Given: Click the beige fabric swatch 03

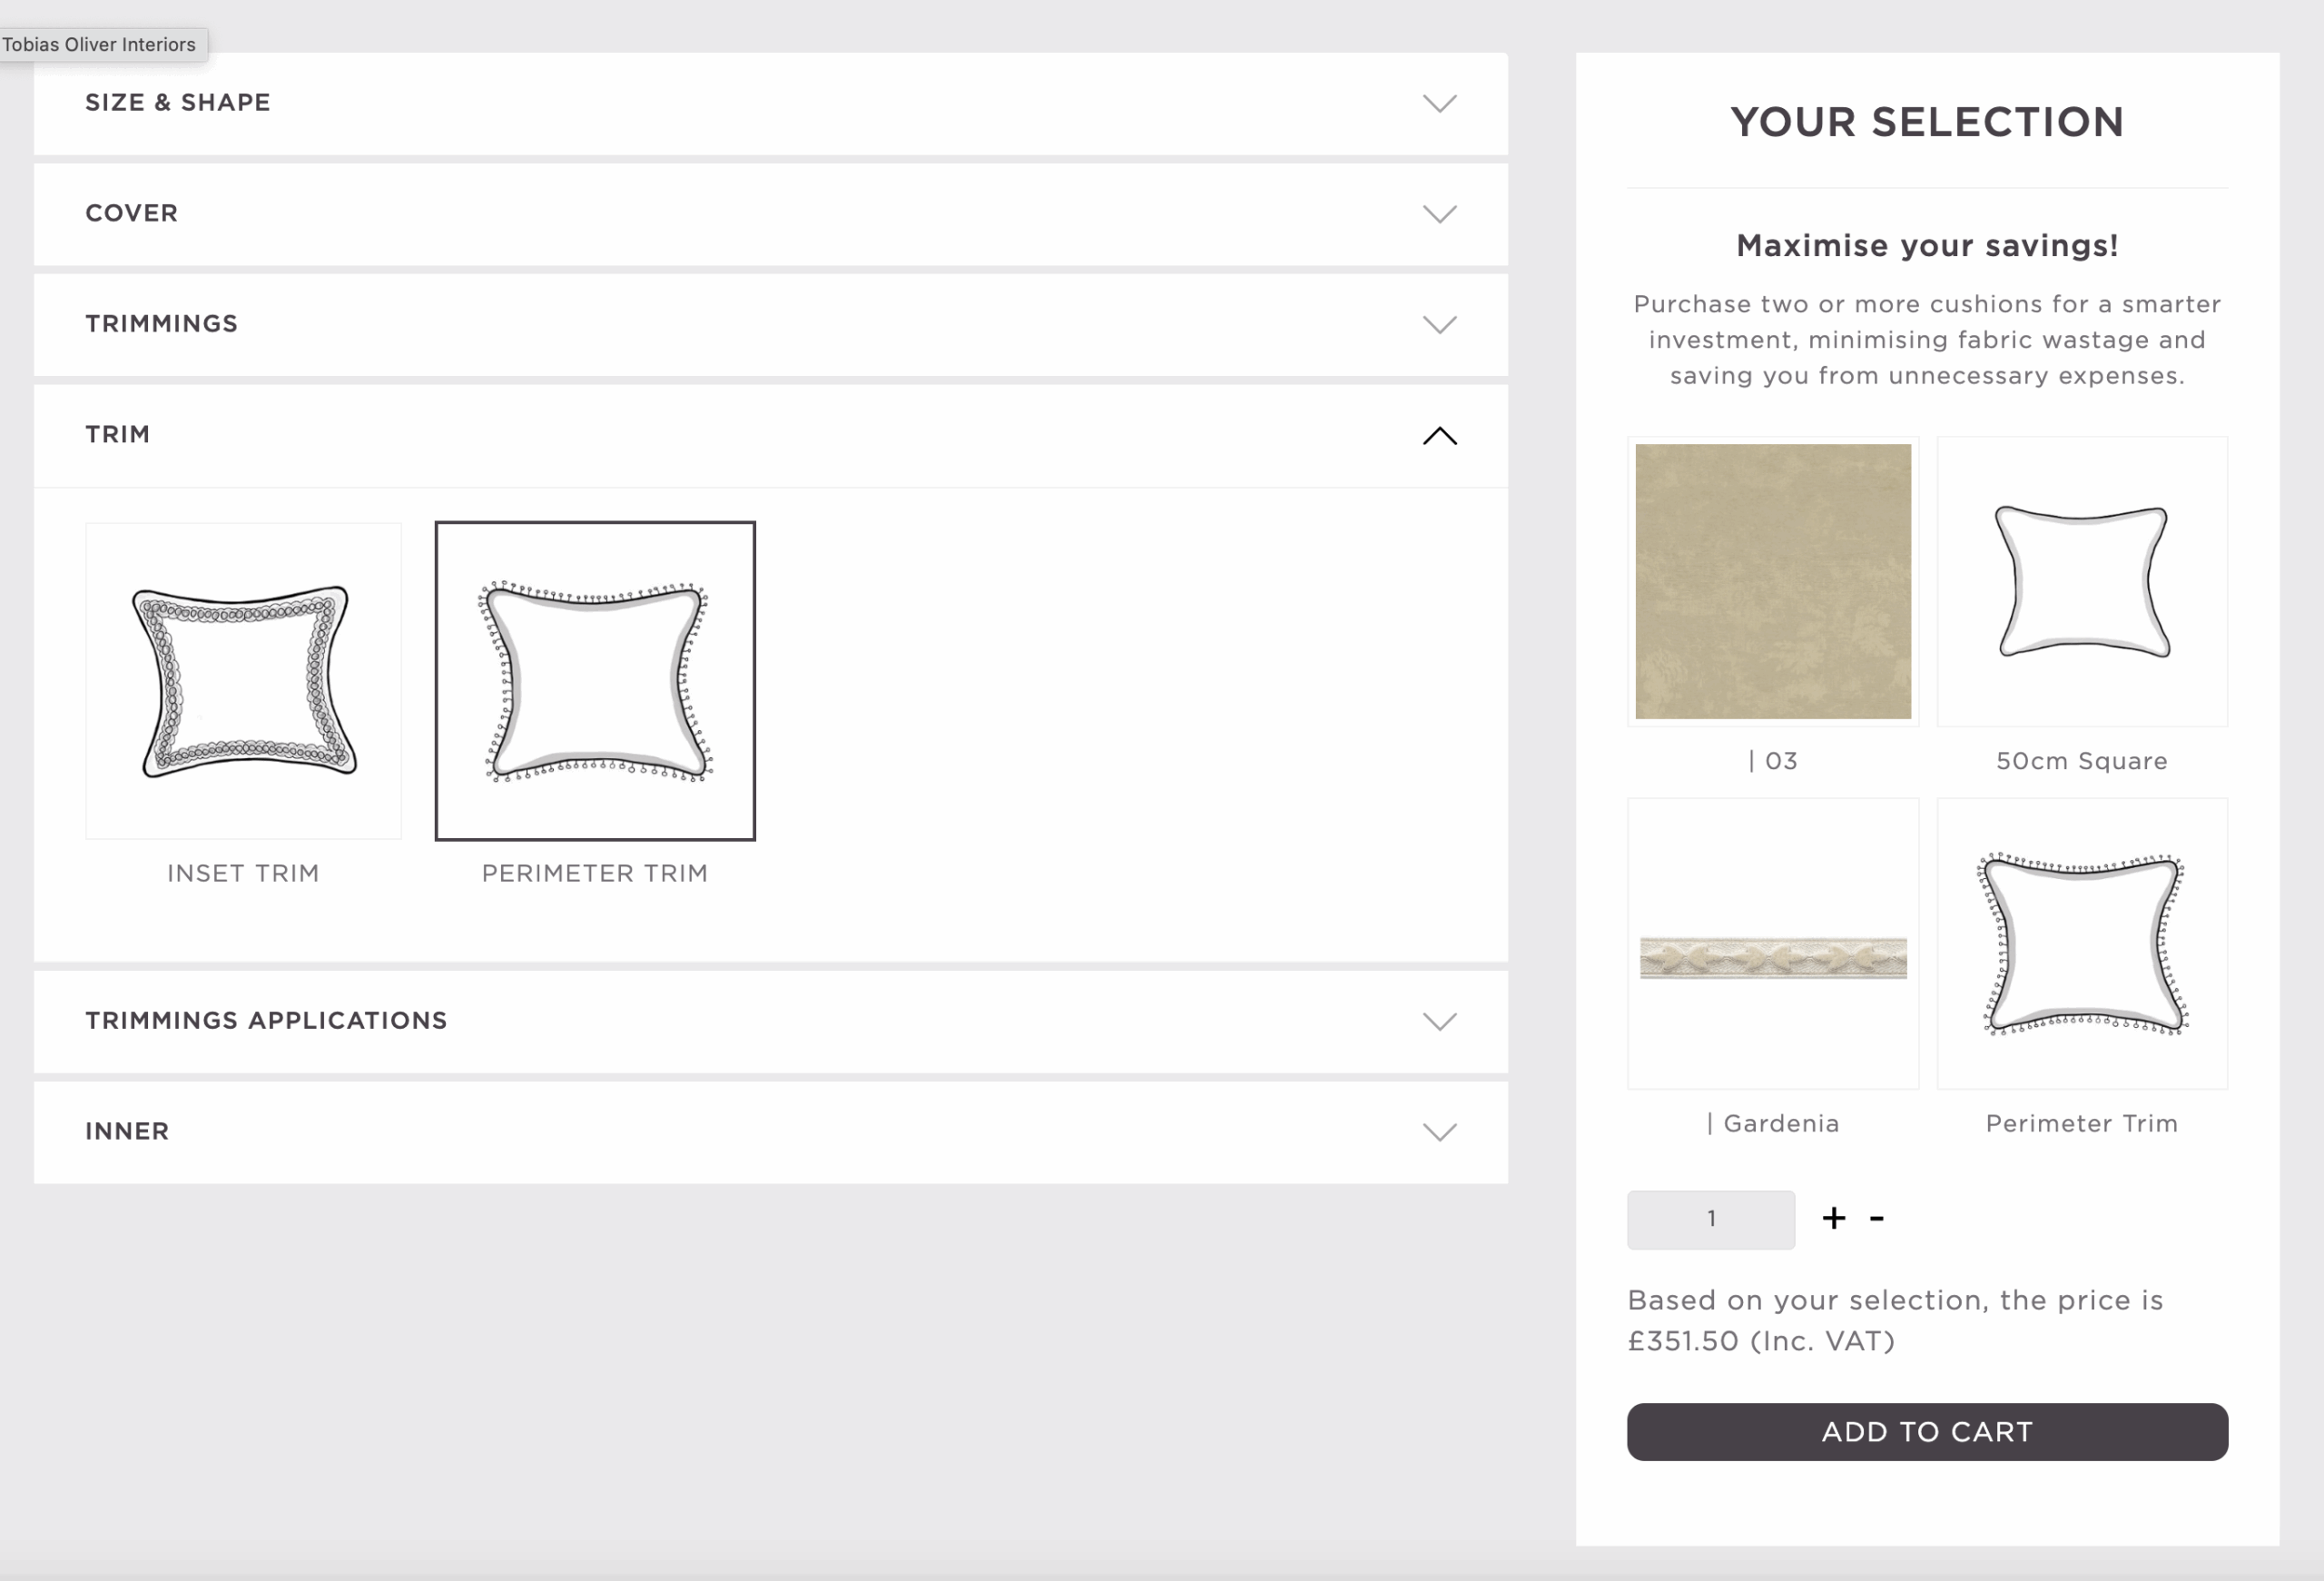Looking at the screenshot, I should [x=1772, y=582].
